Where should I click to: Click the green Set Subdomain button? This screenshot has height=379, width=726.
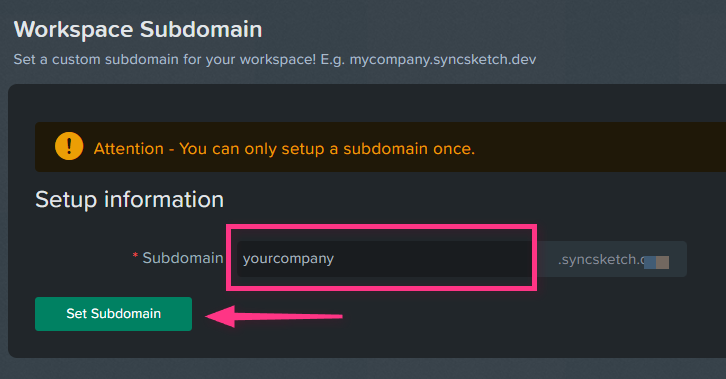(113, 314)
